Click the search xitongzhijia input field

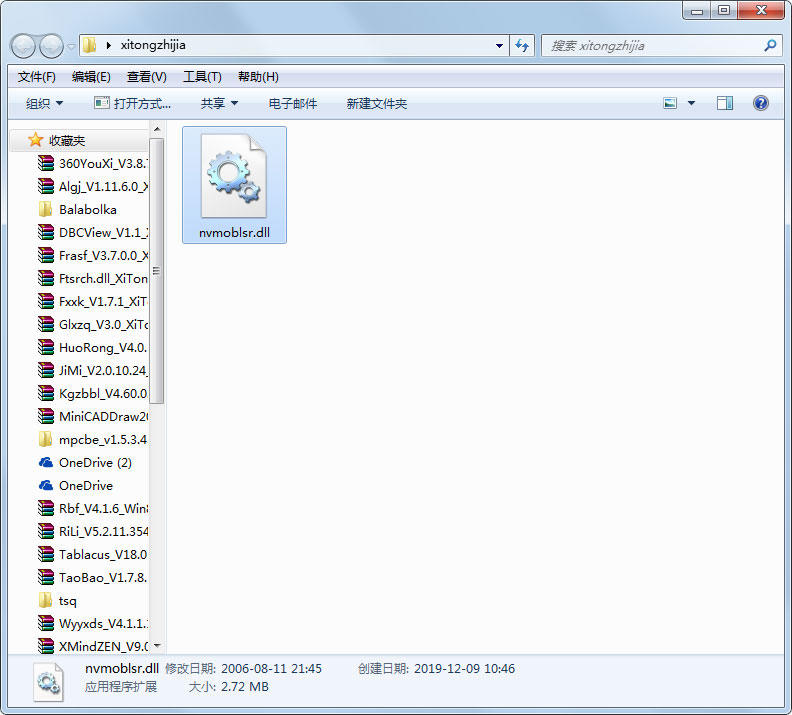pyautogui.click(x=650, y=46)
